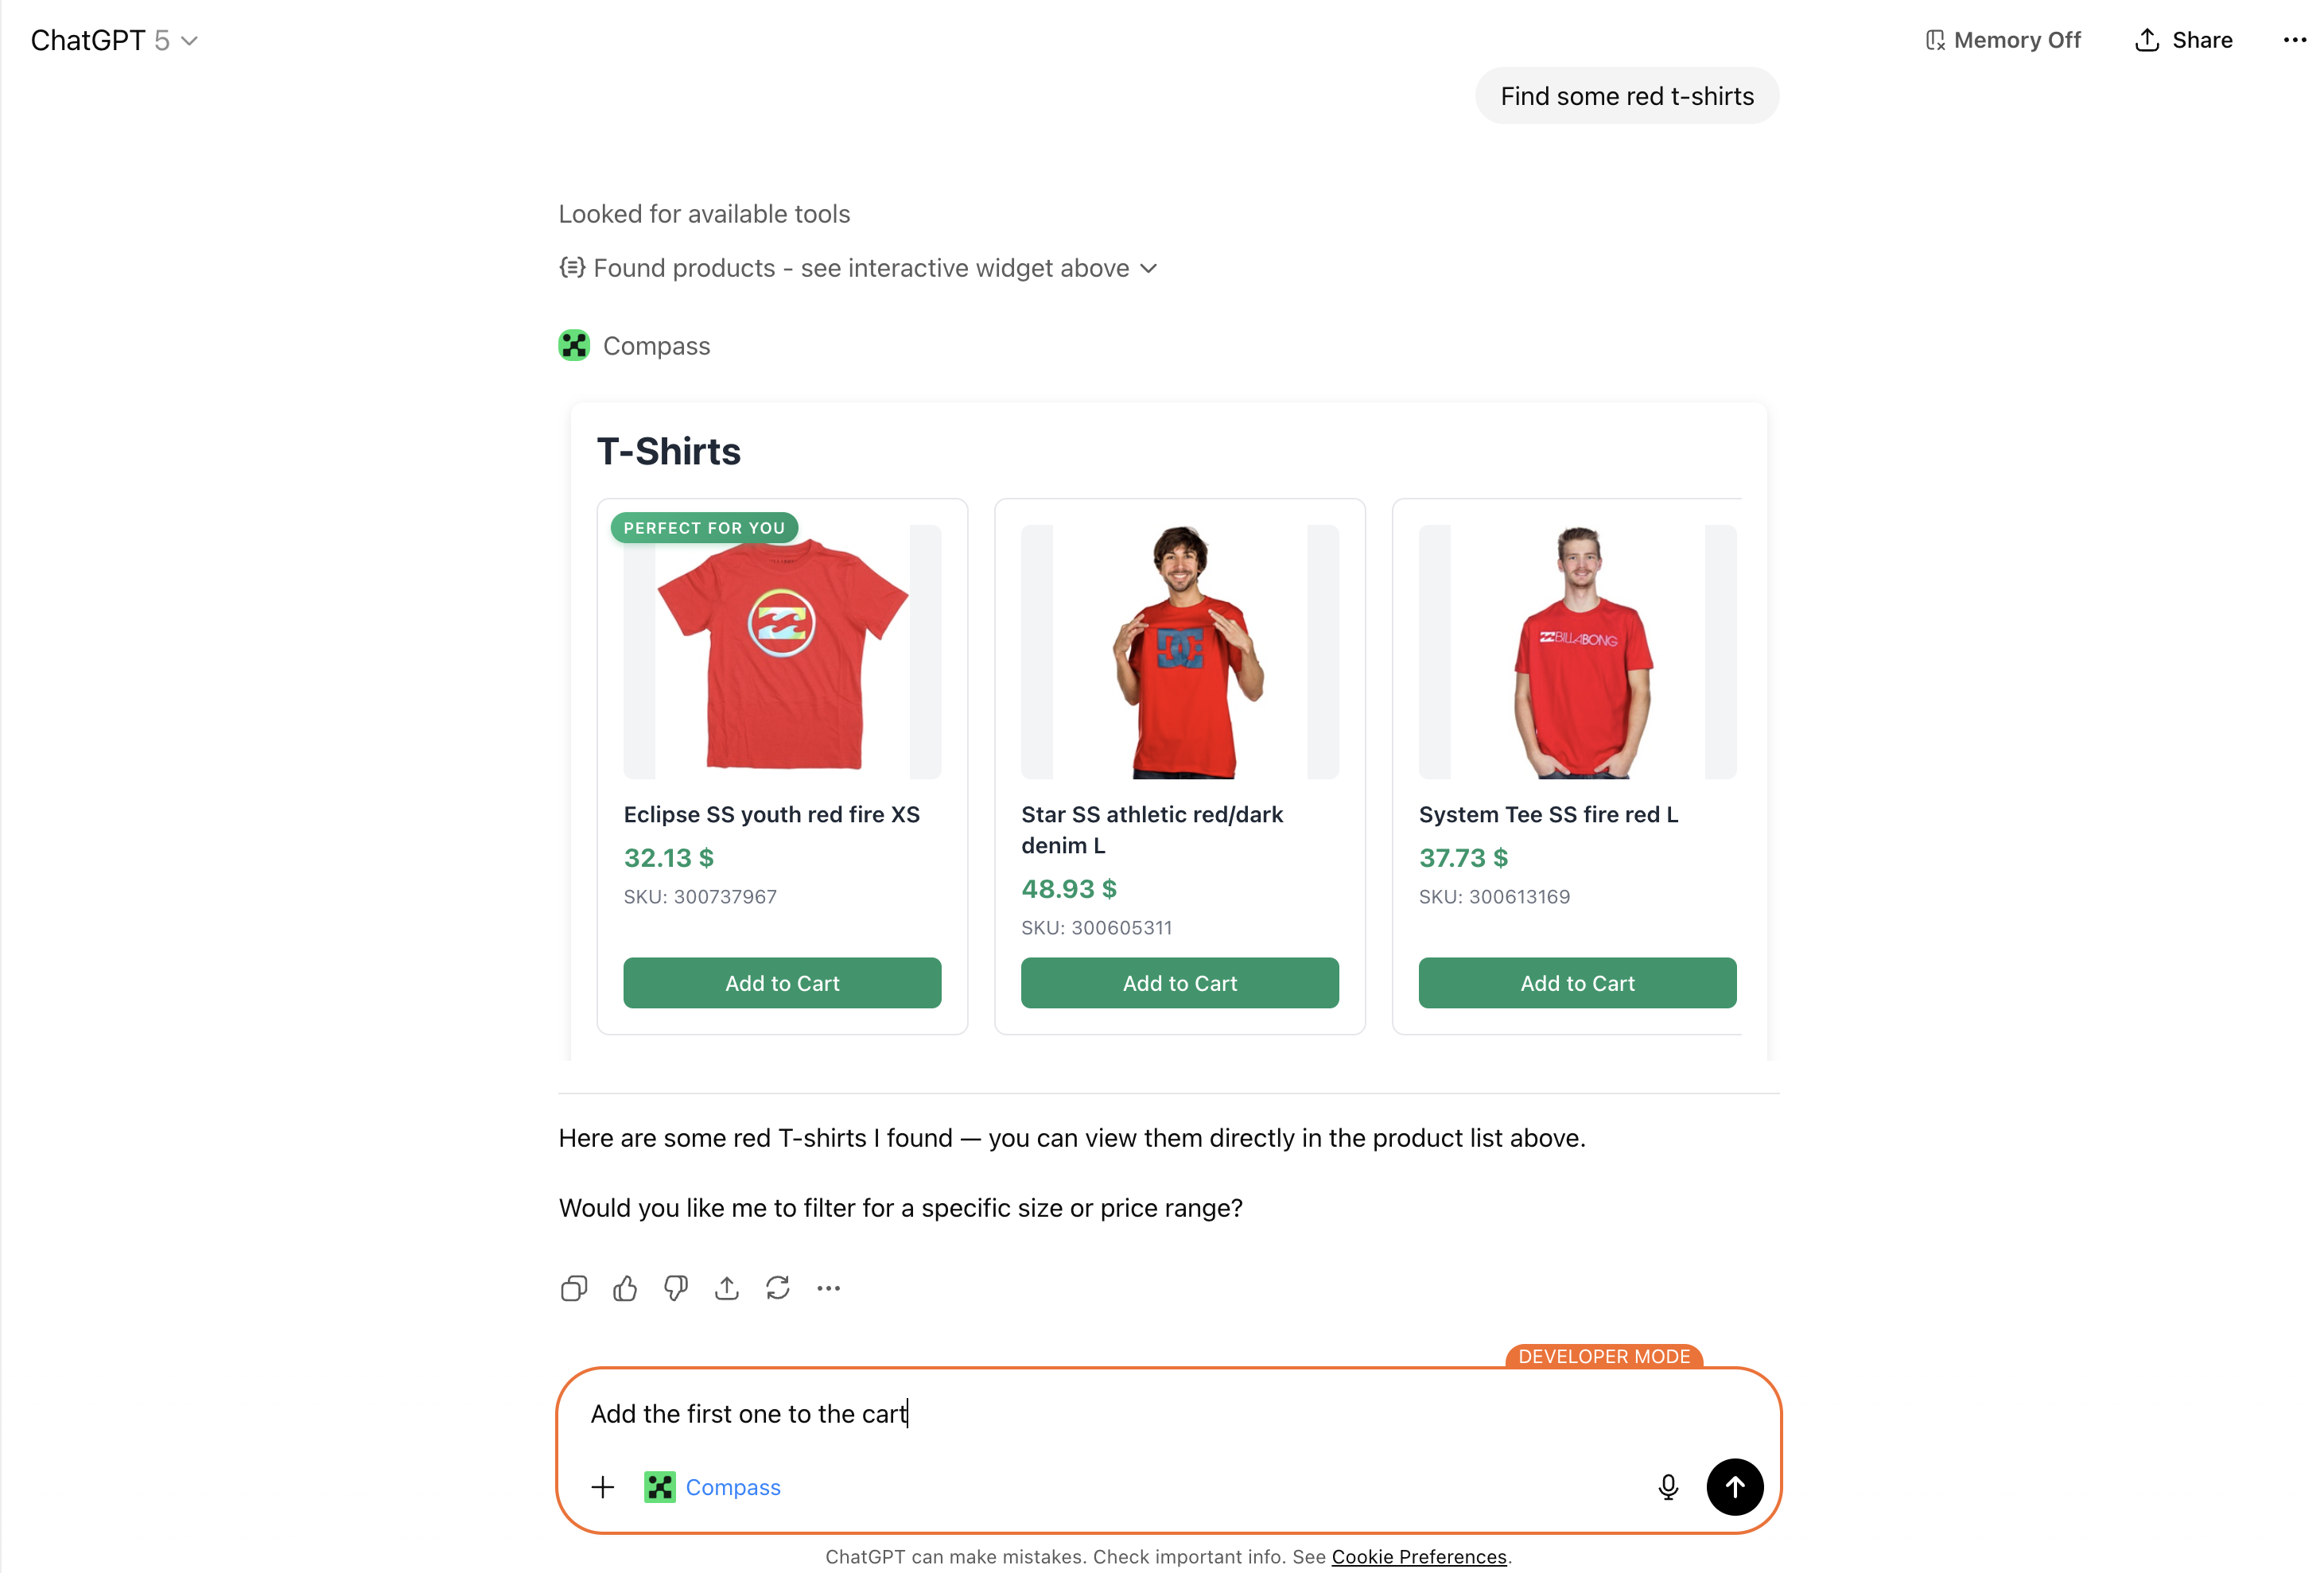This screenshot has width=2324, height=1573.
Task: Click the thumbs down icon
Action: (x=676, y=1288)
